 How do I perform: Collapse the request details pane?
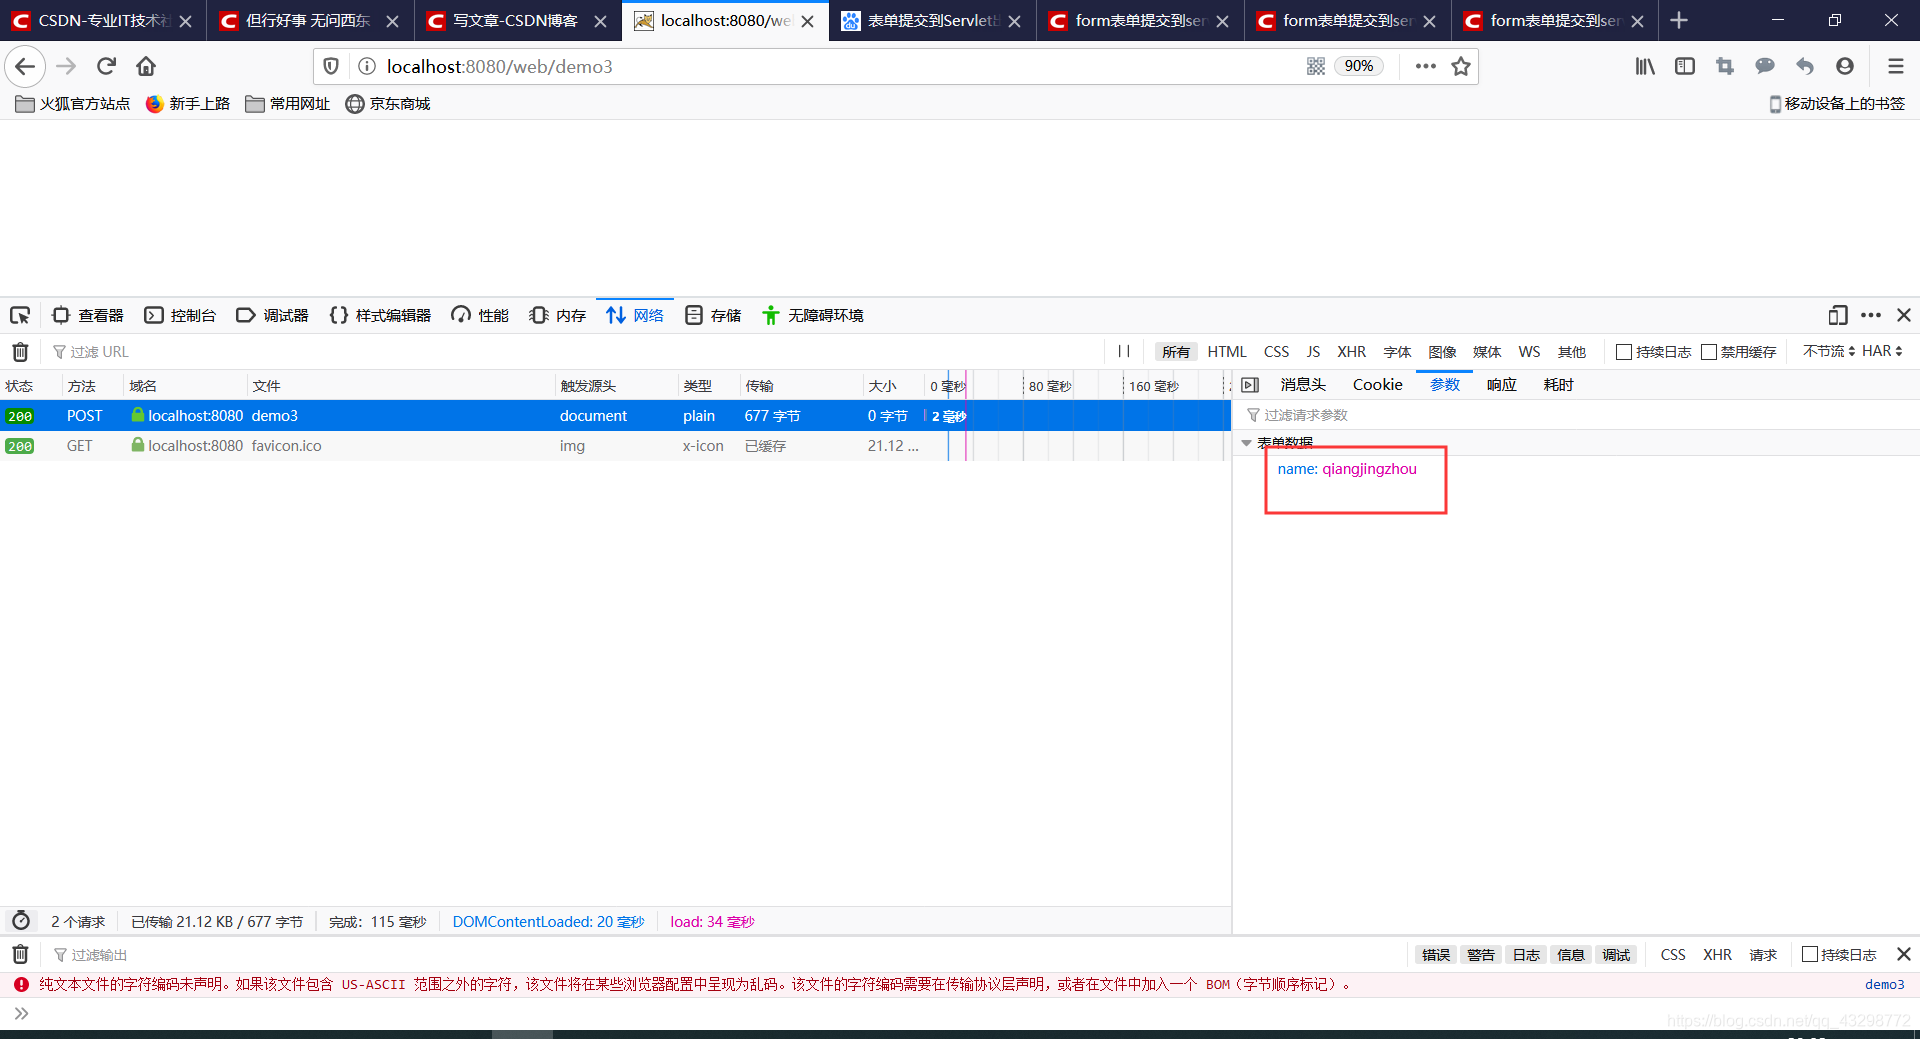1250,385
